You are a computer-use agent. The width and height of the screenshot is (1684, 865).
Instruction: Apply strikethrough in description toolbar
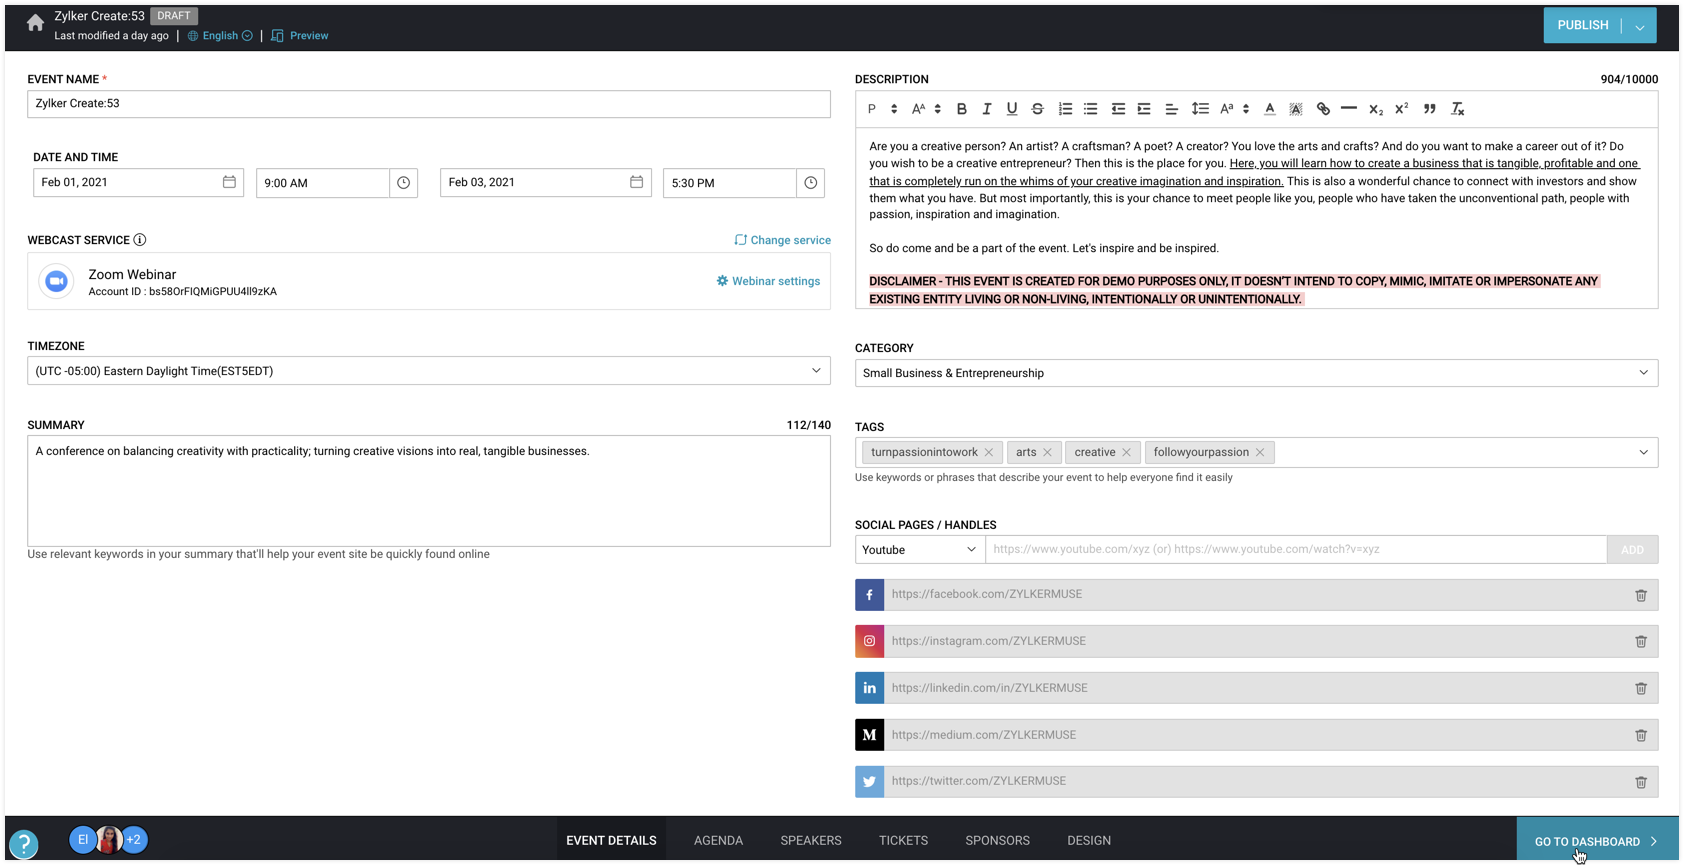[x=1037, y=109]
